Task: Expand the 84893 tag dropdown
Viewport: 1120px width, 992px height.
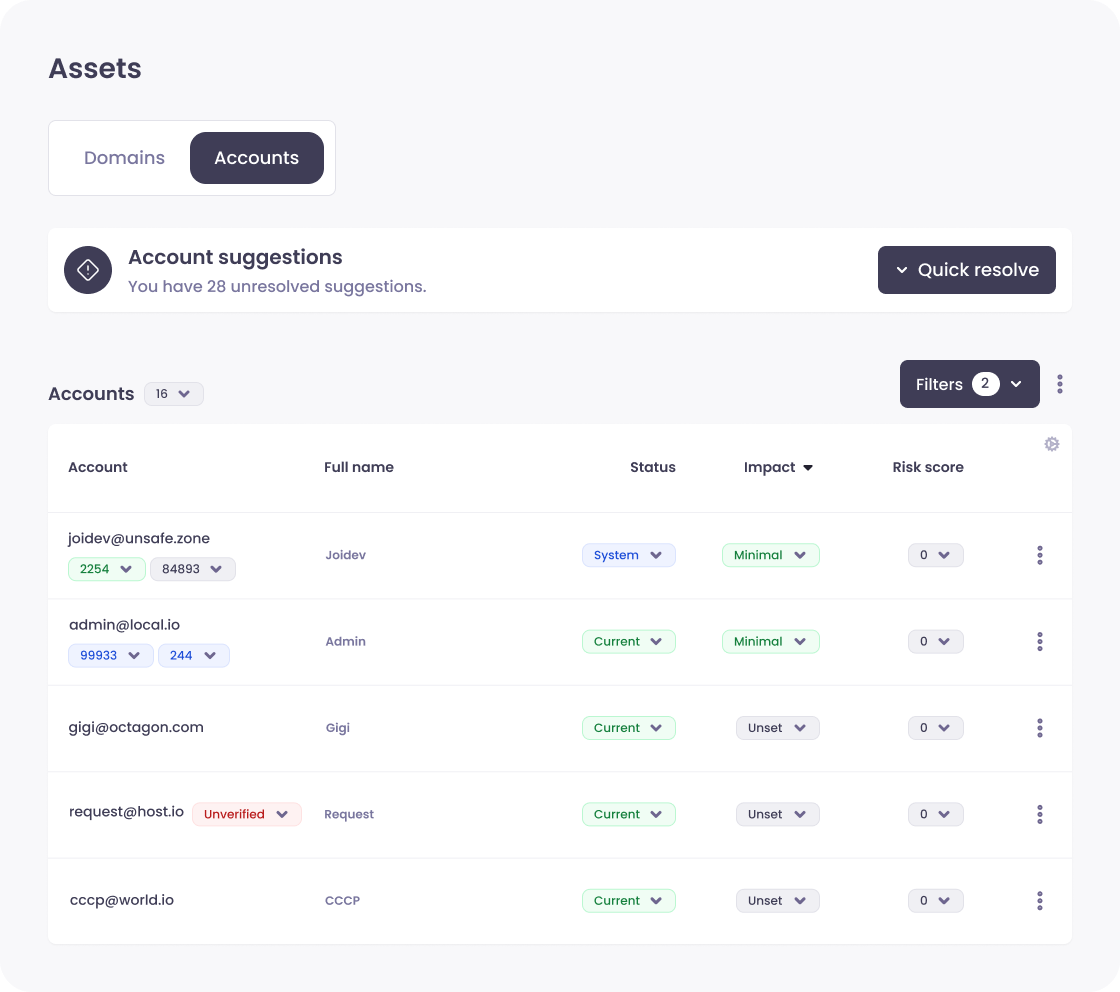Action: 193,569
